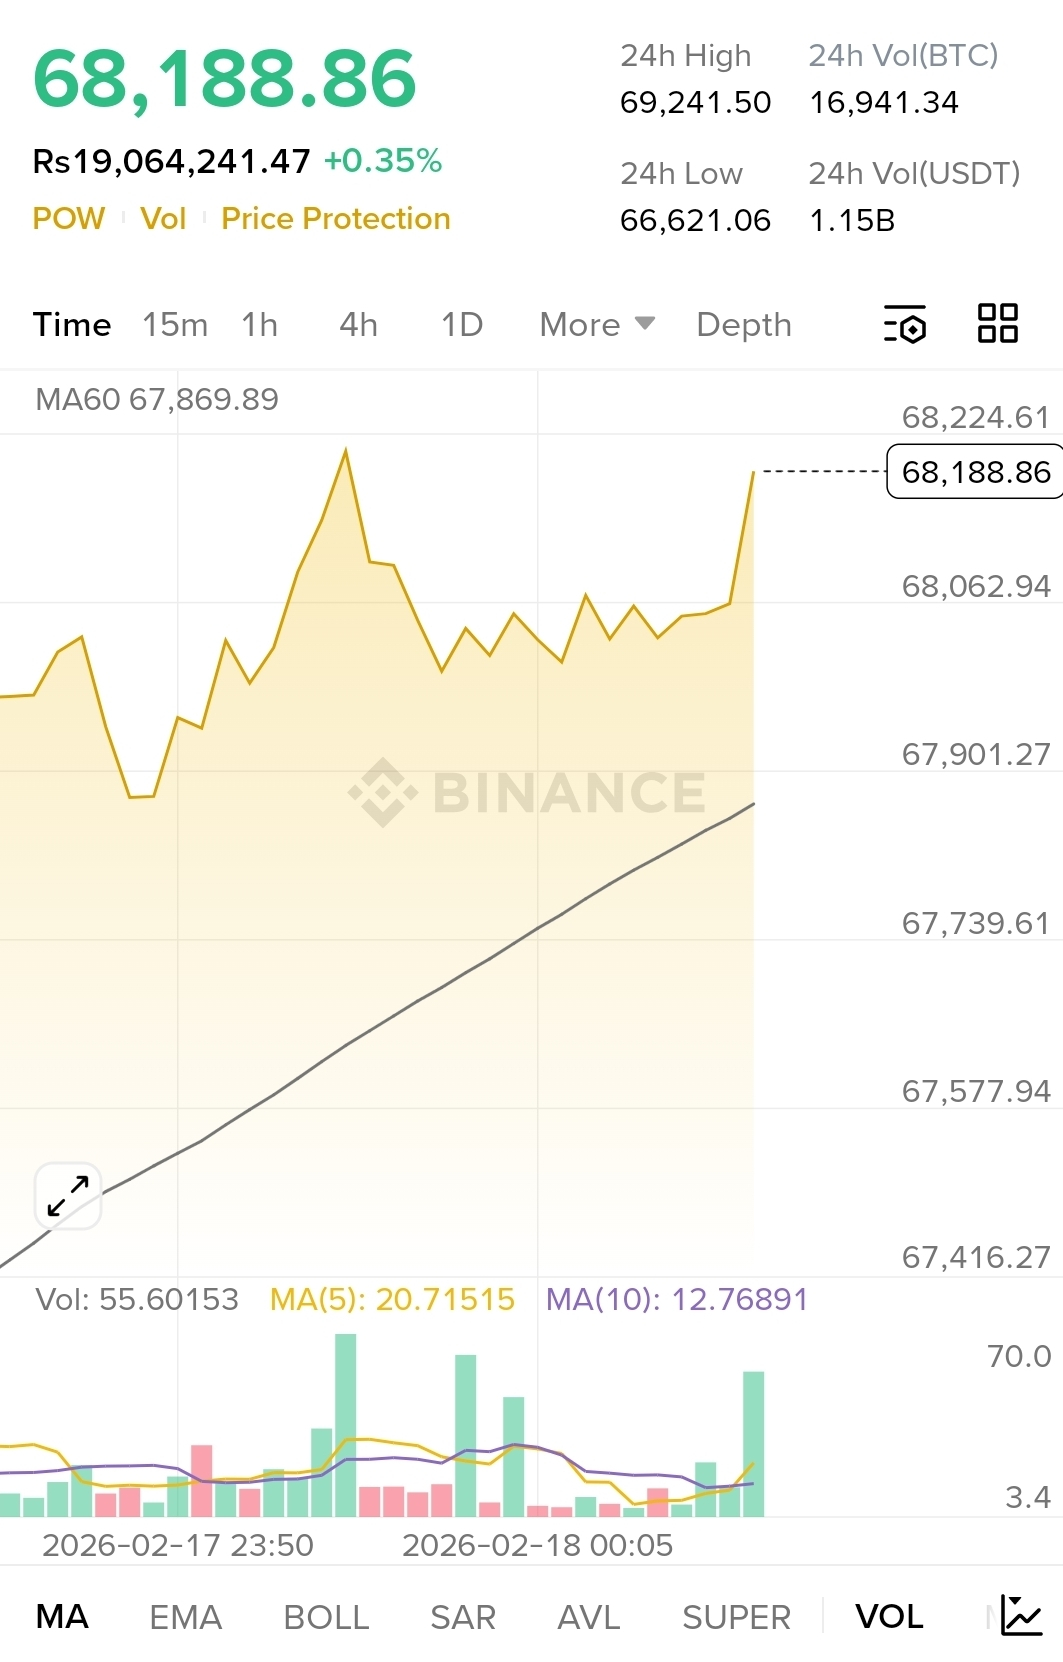Open the four-square grid layout icon
The image size is (1063, 1662).
tap(997, 324)
